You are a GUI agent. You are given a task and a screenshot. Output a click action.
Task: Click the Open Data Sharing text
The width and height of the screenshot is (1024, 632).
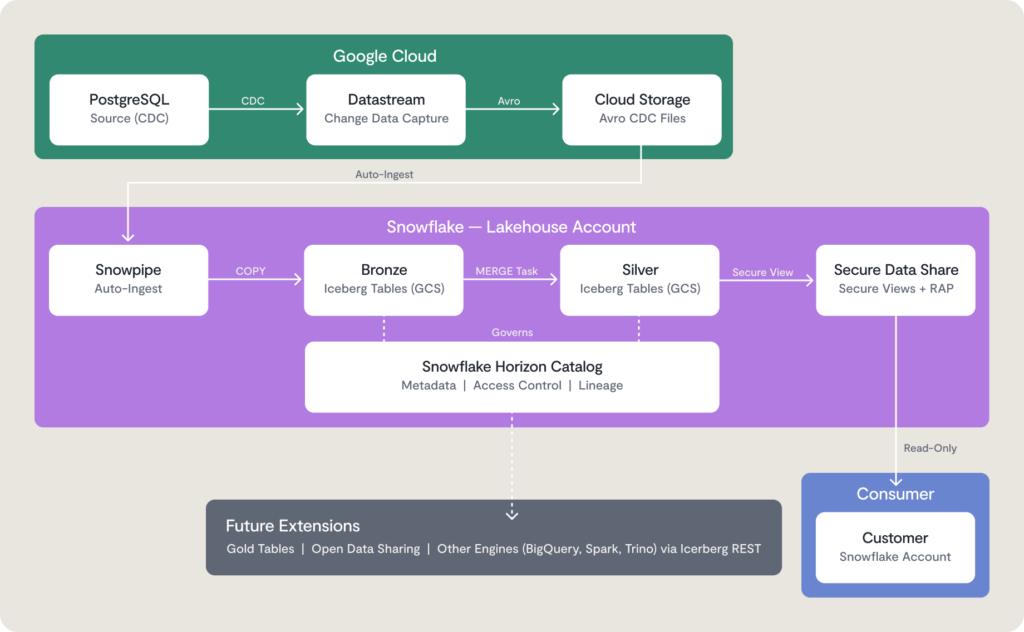[366, 548]
